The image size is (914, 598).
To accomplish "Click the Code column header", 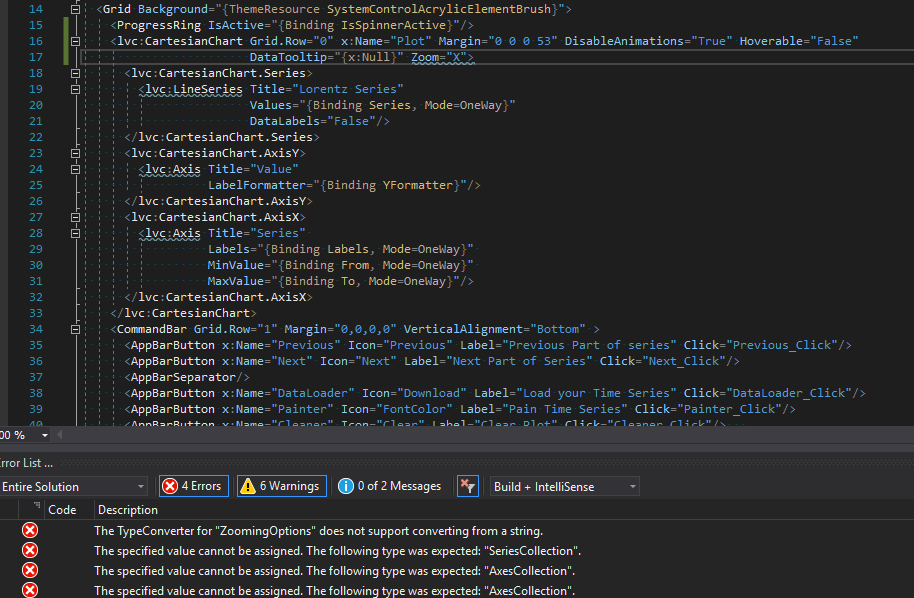I will click(62, 509).
